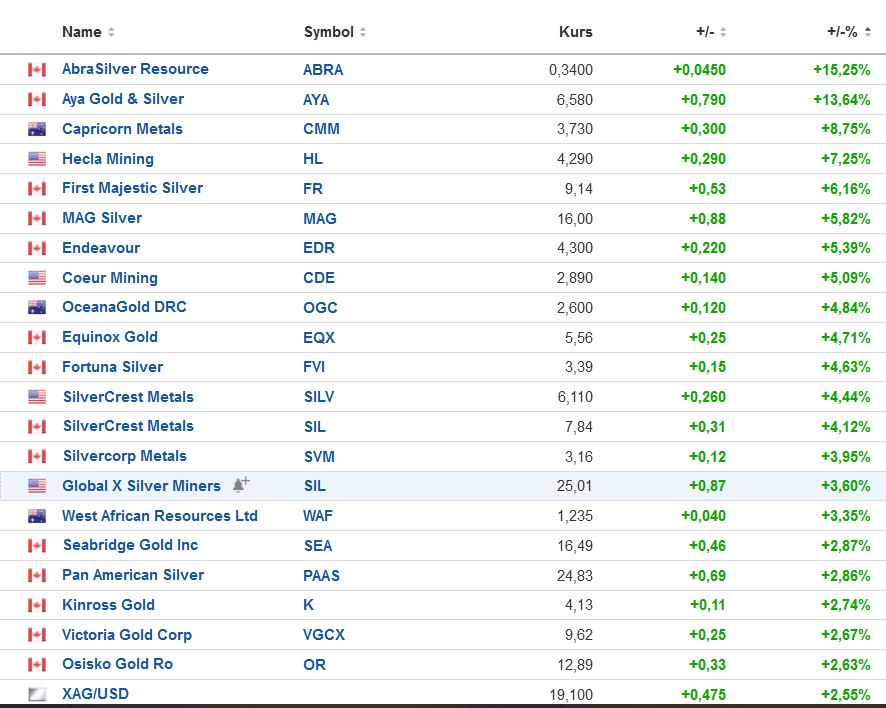Open XAG/USD silver price link
Viewport: 886px width, 708px height.
click(x=95, y=694)
